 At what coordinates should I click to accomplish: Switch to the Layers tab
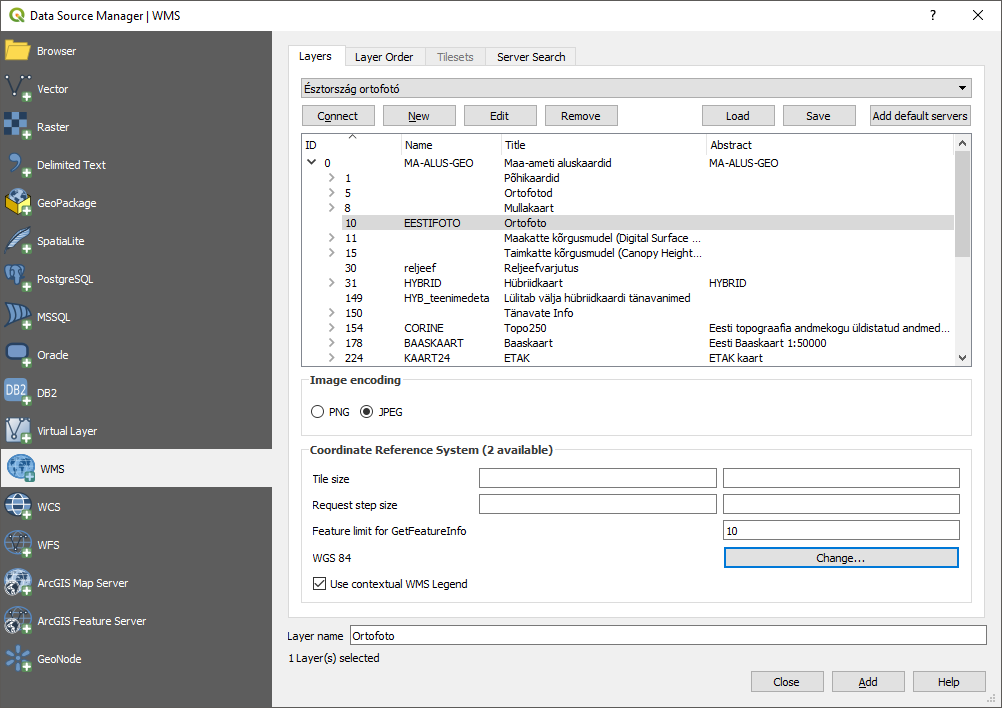tap(316, 56)
